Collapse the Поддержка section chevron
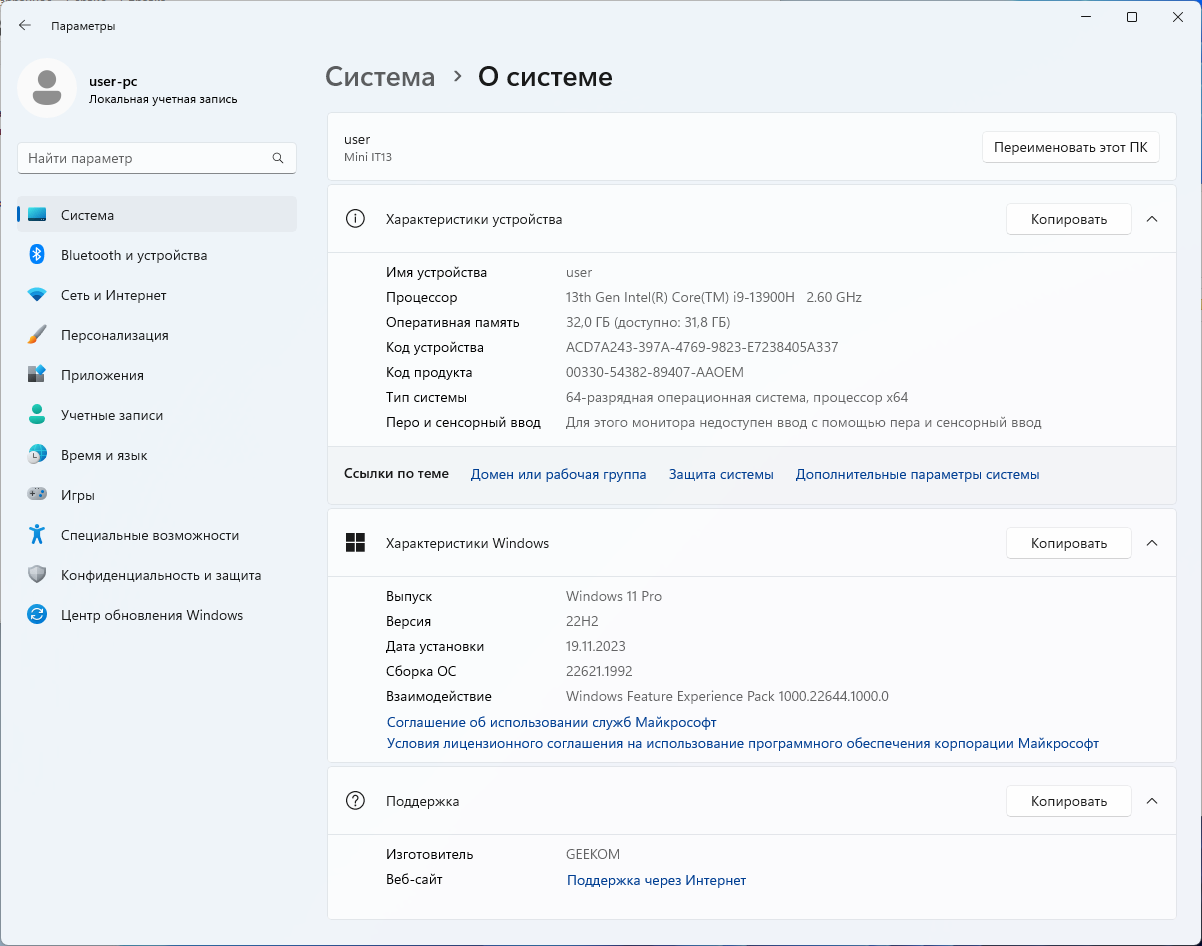 [x=1152, y=801]
